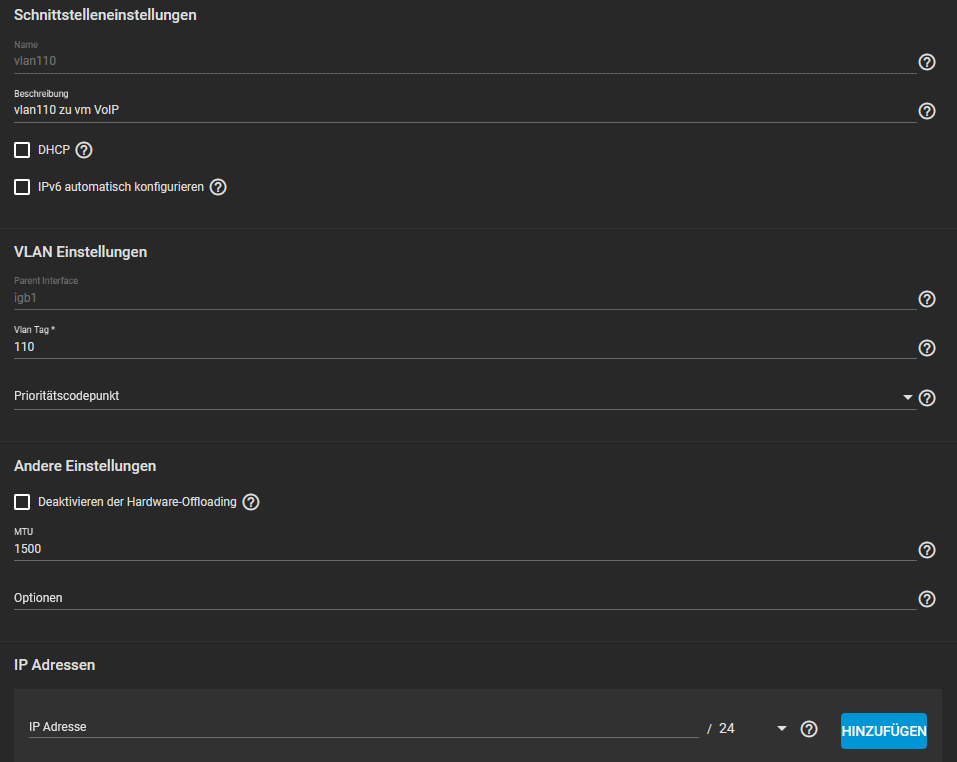Open help icon next to the netmask

click(x=809, y=729)
